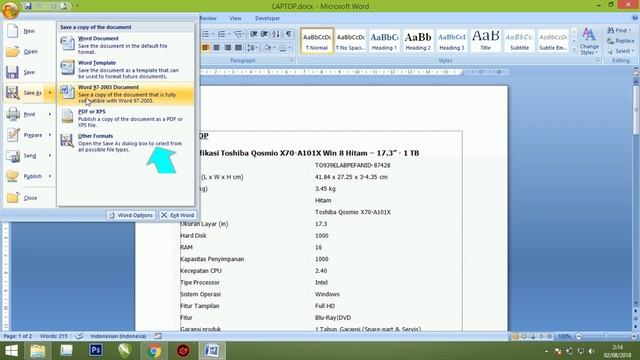
Task: Open Other Formats save dialog
Action: (x=125, y=143)
